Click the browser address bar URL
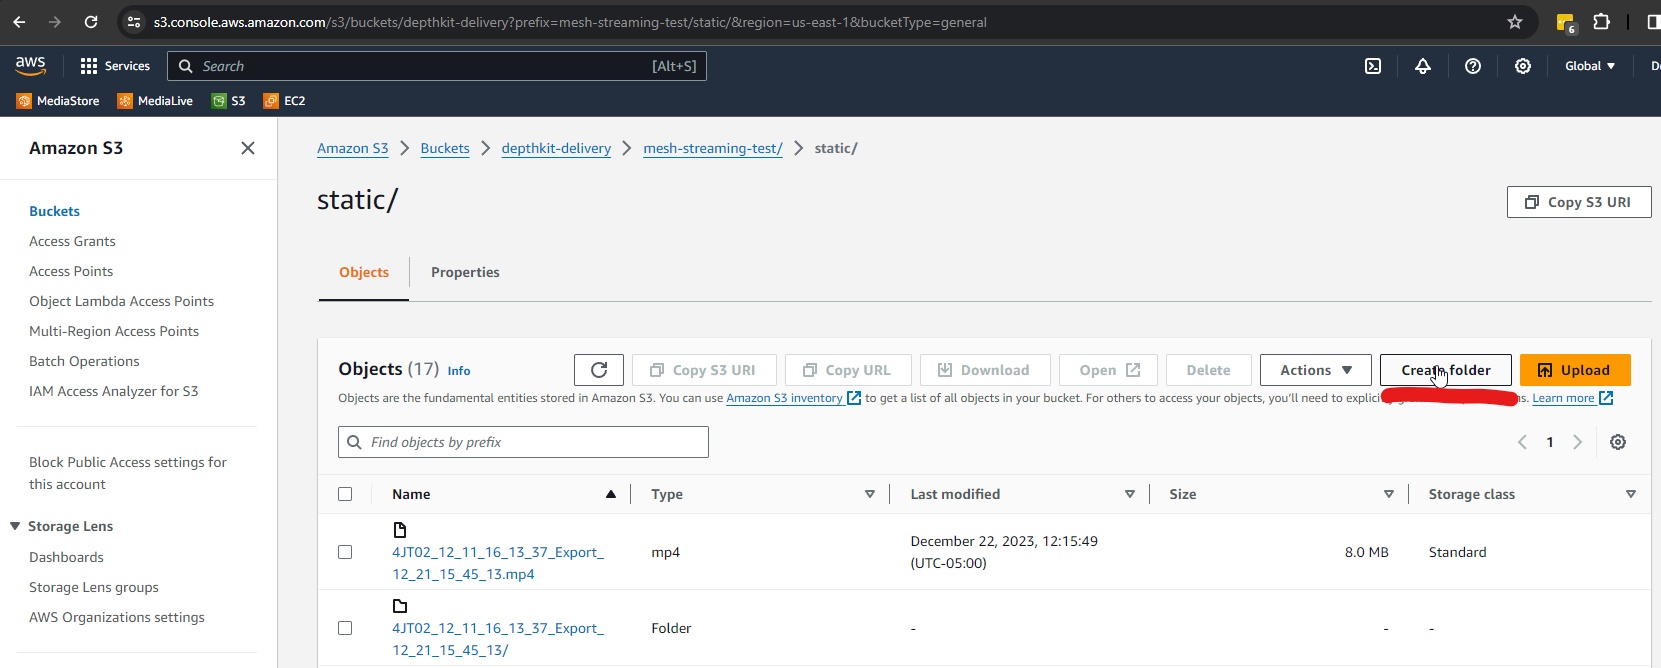 tap(570, 22)
